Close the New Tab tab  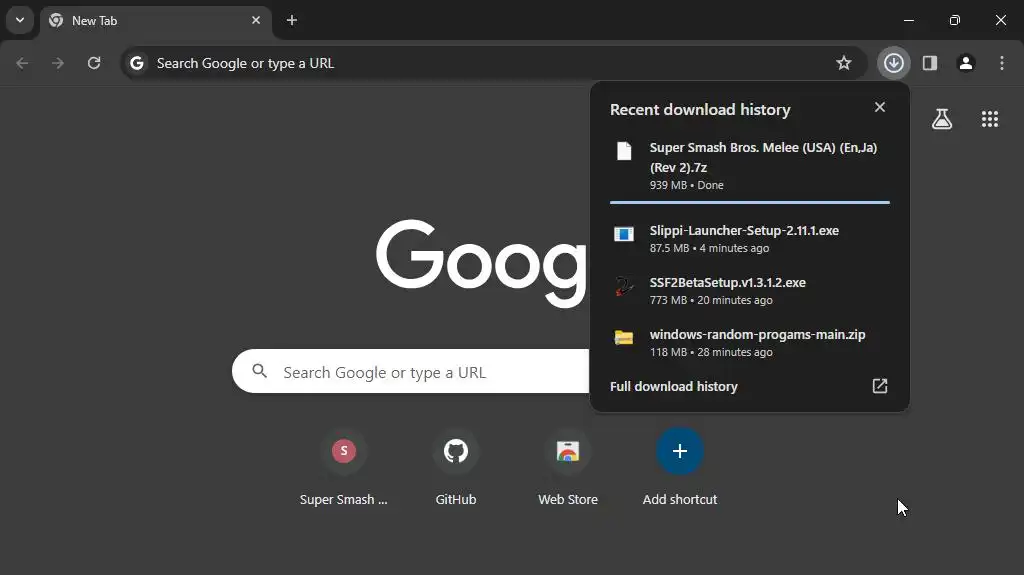click(256, 20)
